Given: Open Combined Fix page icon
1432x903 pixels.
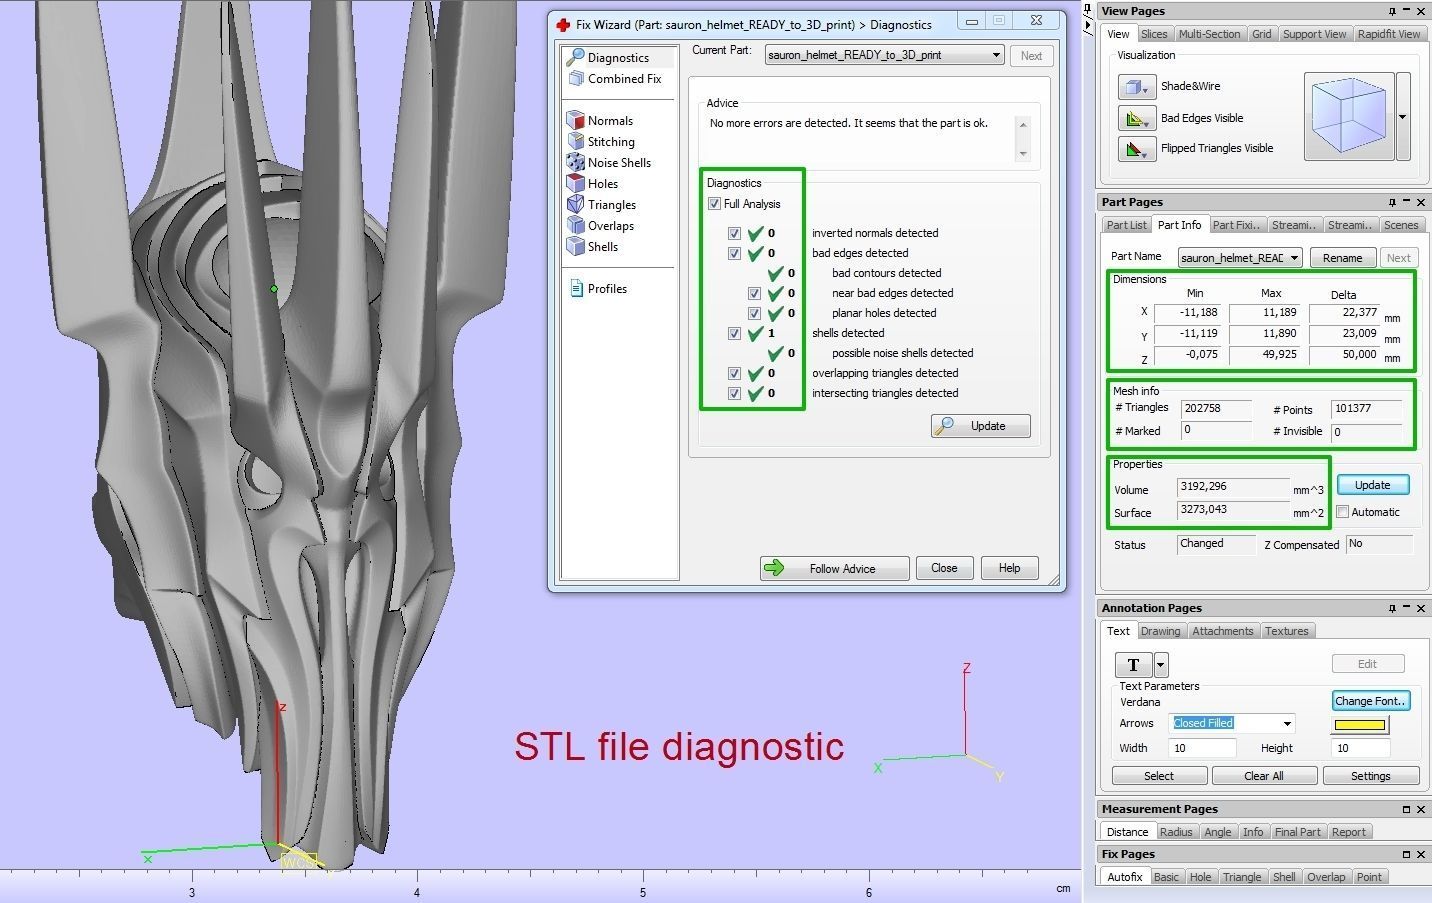Looking at the screenshot, I should [x=575, y=79].
